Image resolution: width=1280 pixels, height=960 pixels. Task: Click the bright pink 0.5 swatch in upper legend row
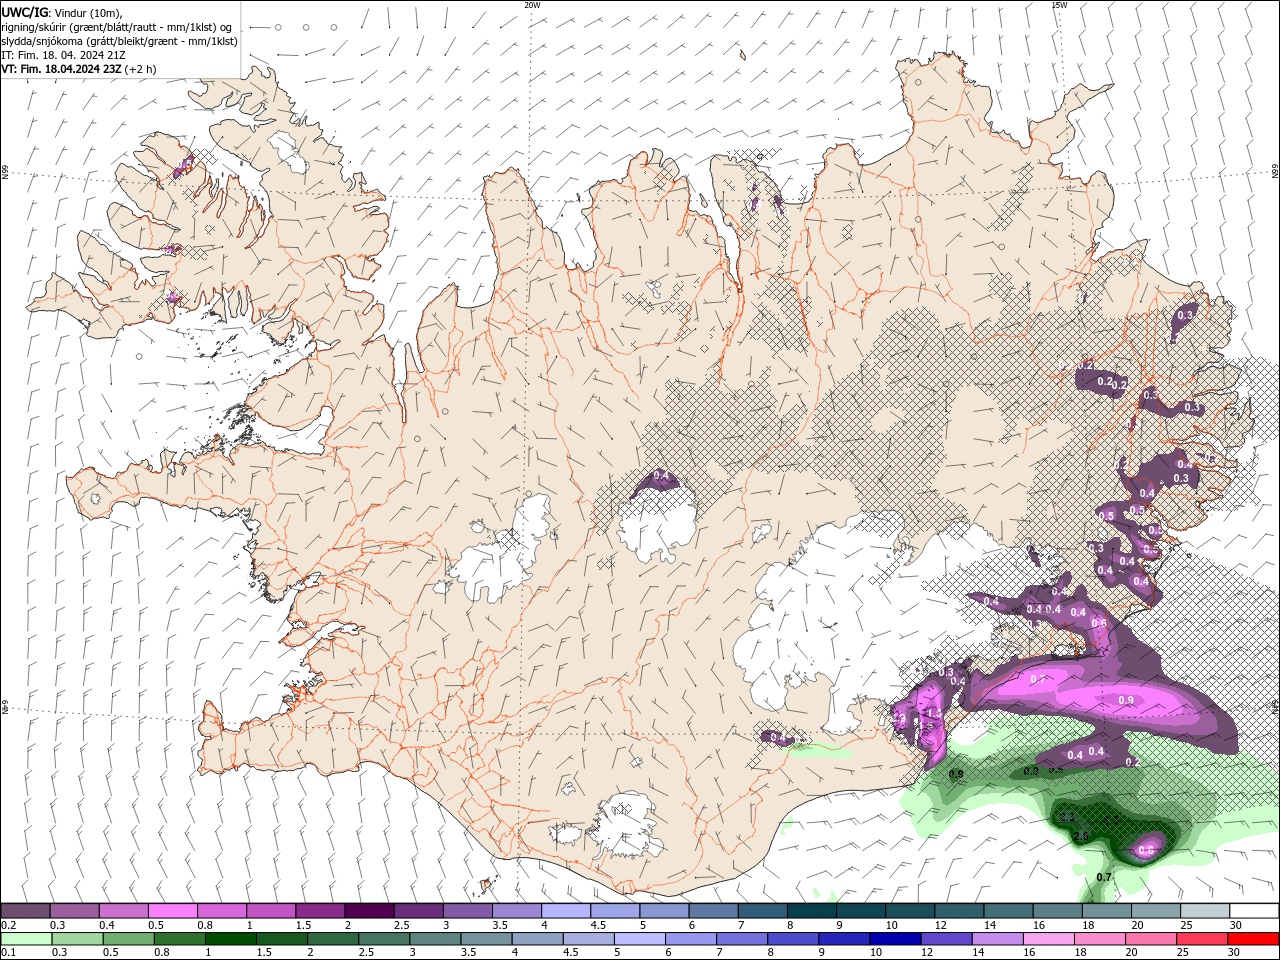[x=172, y=911]
